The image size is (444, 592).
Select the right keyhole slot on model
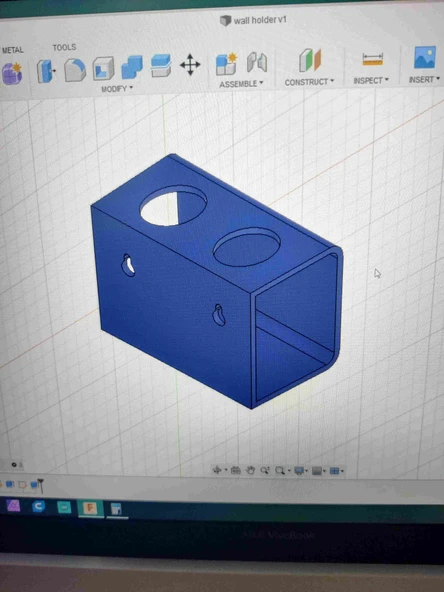(219, 315)
